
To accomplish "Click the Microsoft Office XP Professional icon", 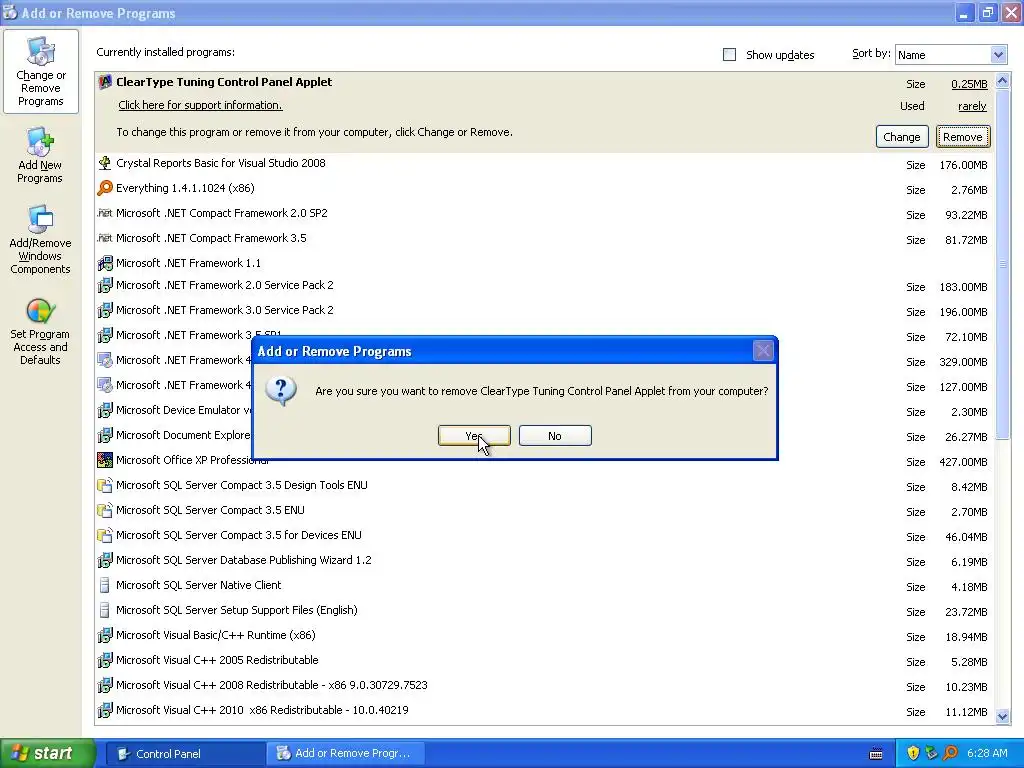I will click(x=104, y=460).
